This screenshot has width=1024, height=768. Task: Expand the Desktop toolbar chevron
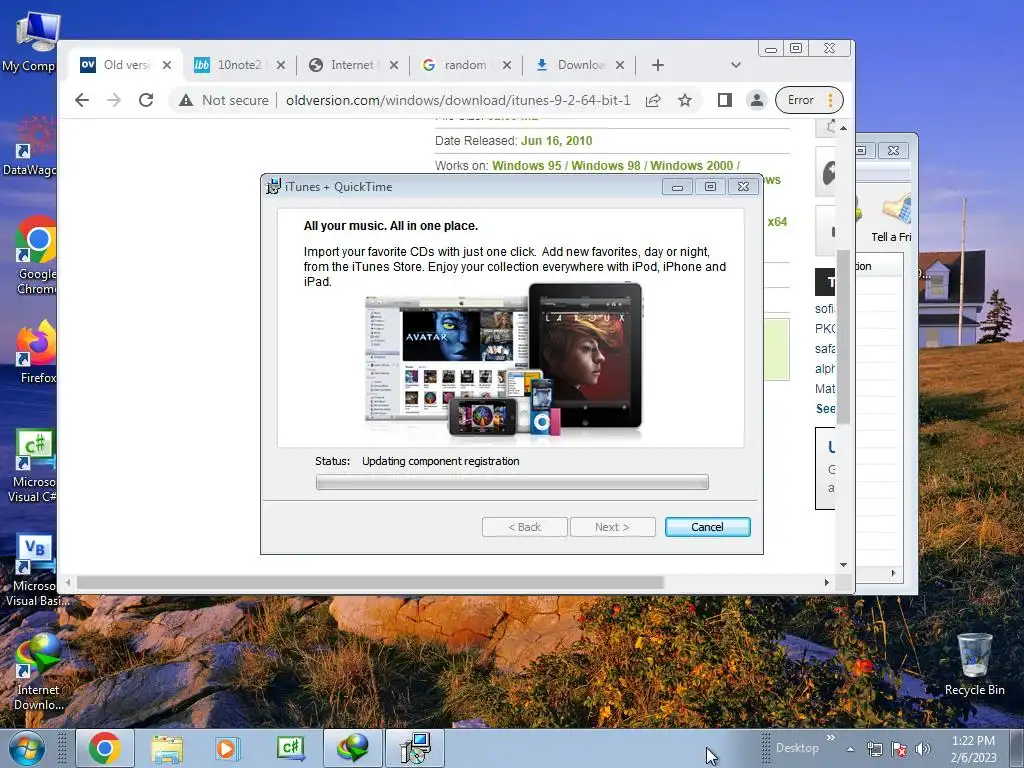point(831,738)
